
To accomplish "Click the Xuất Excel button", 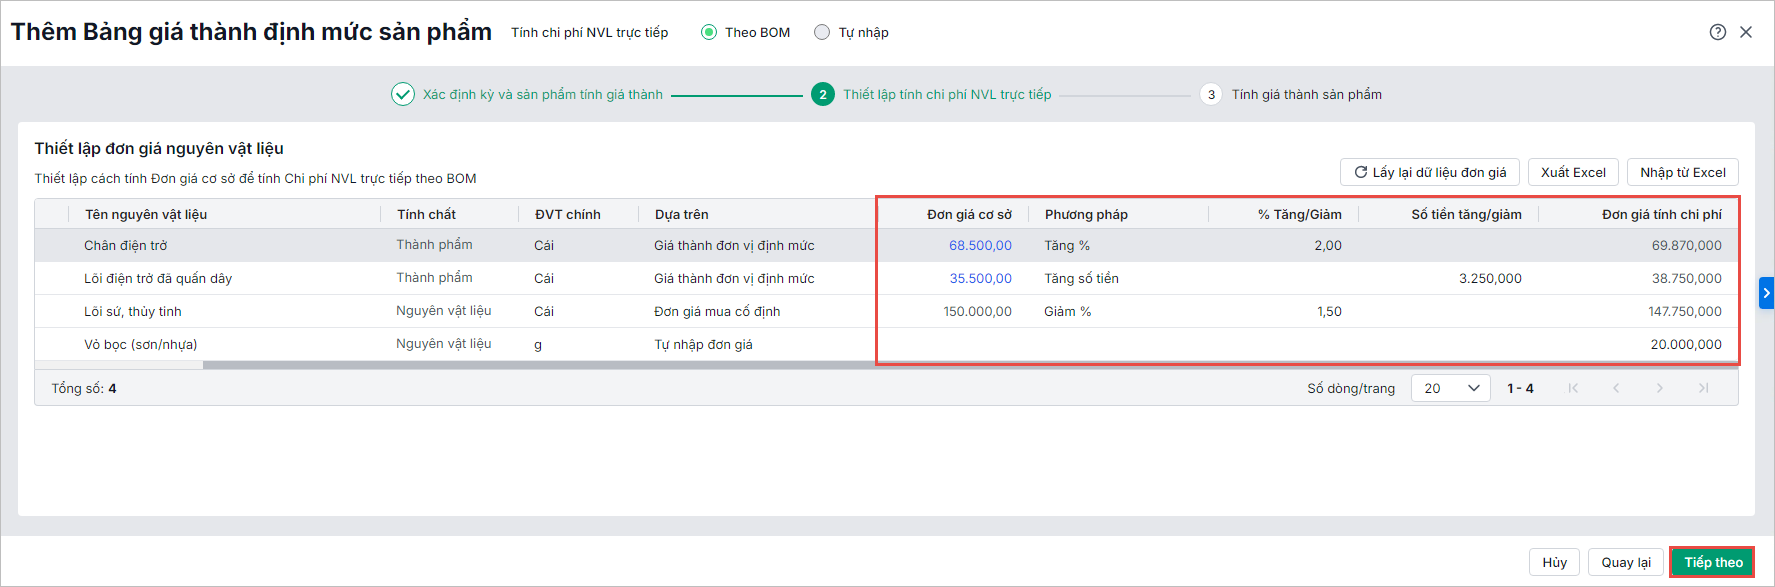I will 1573,172.
